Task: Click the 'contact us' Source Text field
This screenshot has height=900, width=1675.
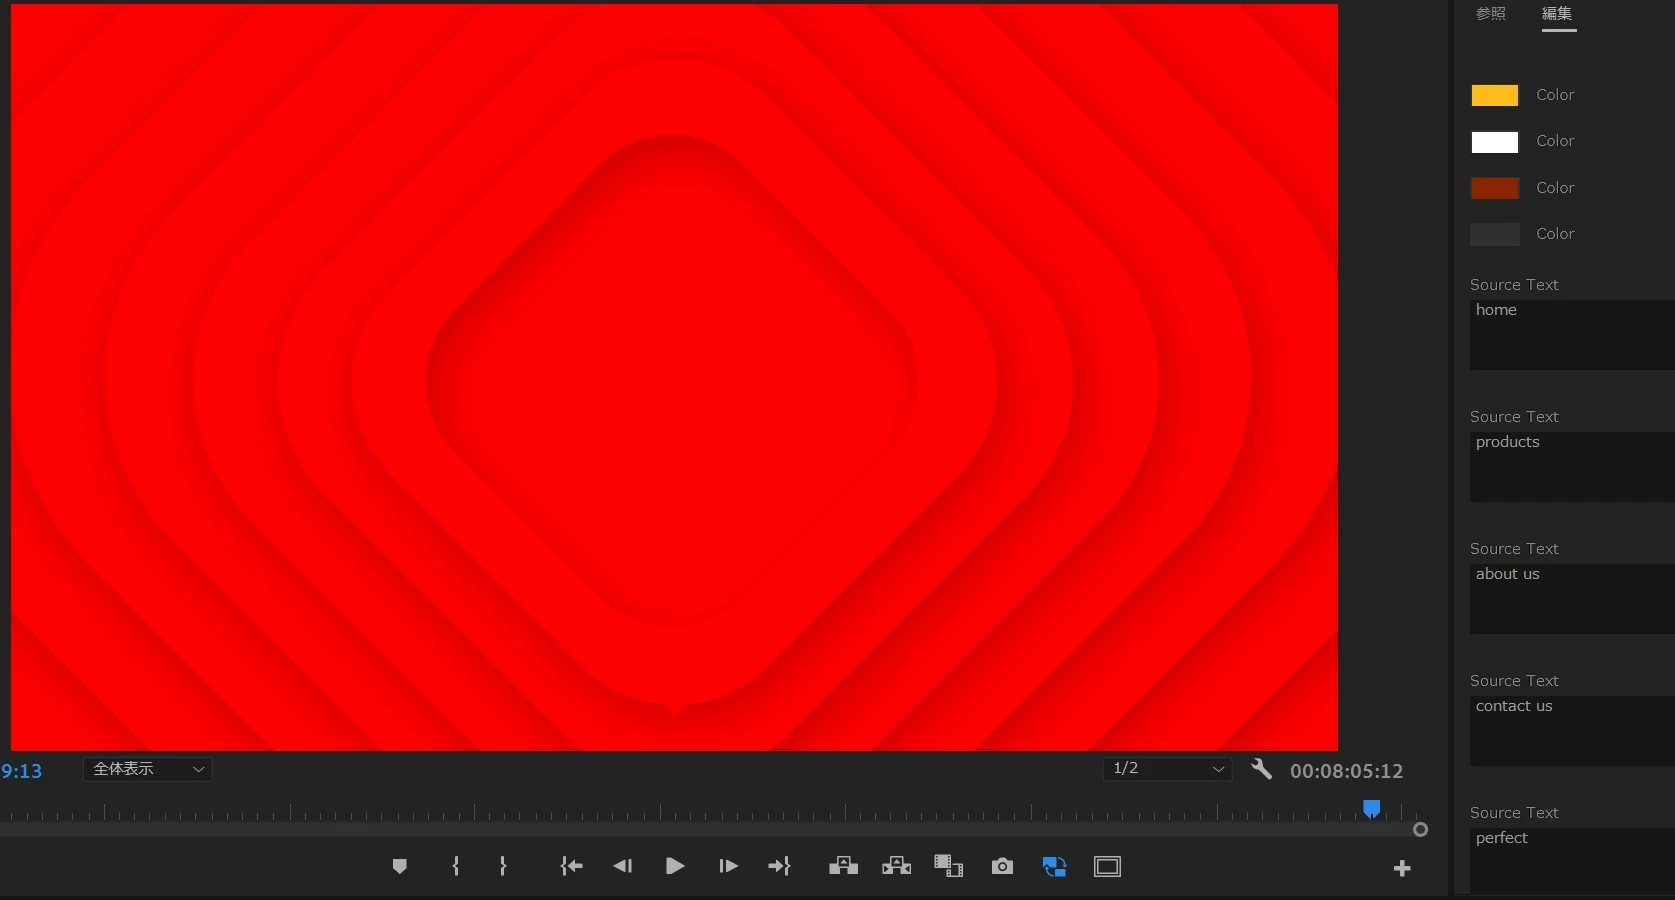Action: tap(1572, 731)
